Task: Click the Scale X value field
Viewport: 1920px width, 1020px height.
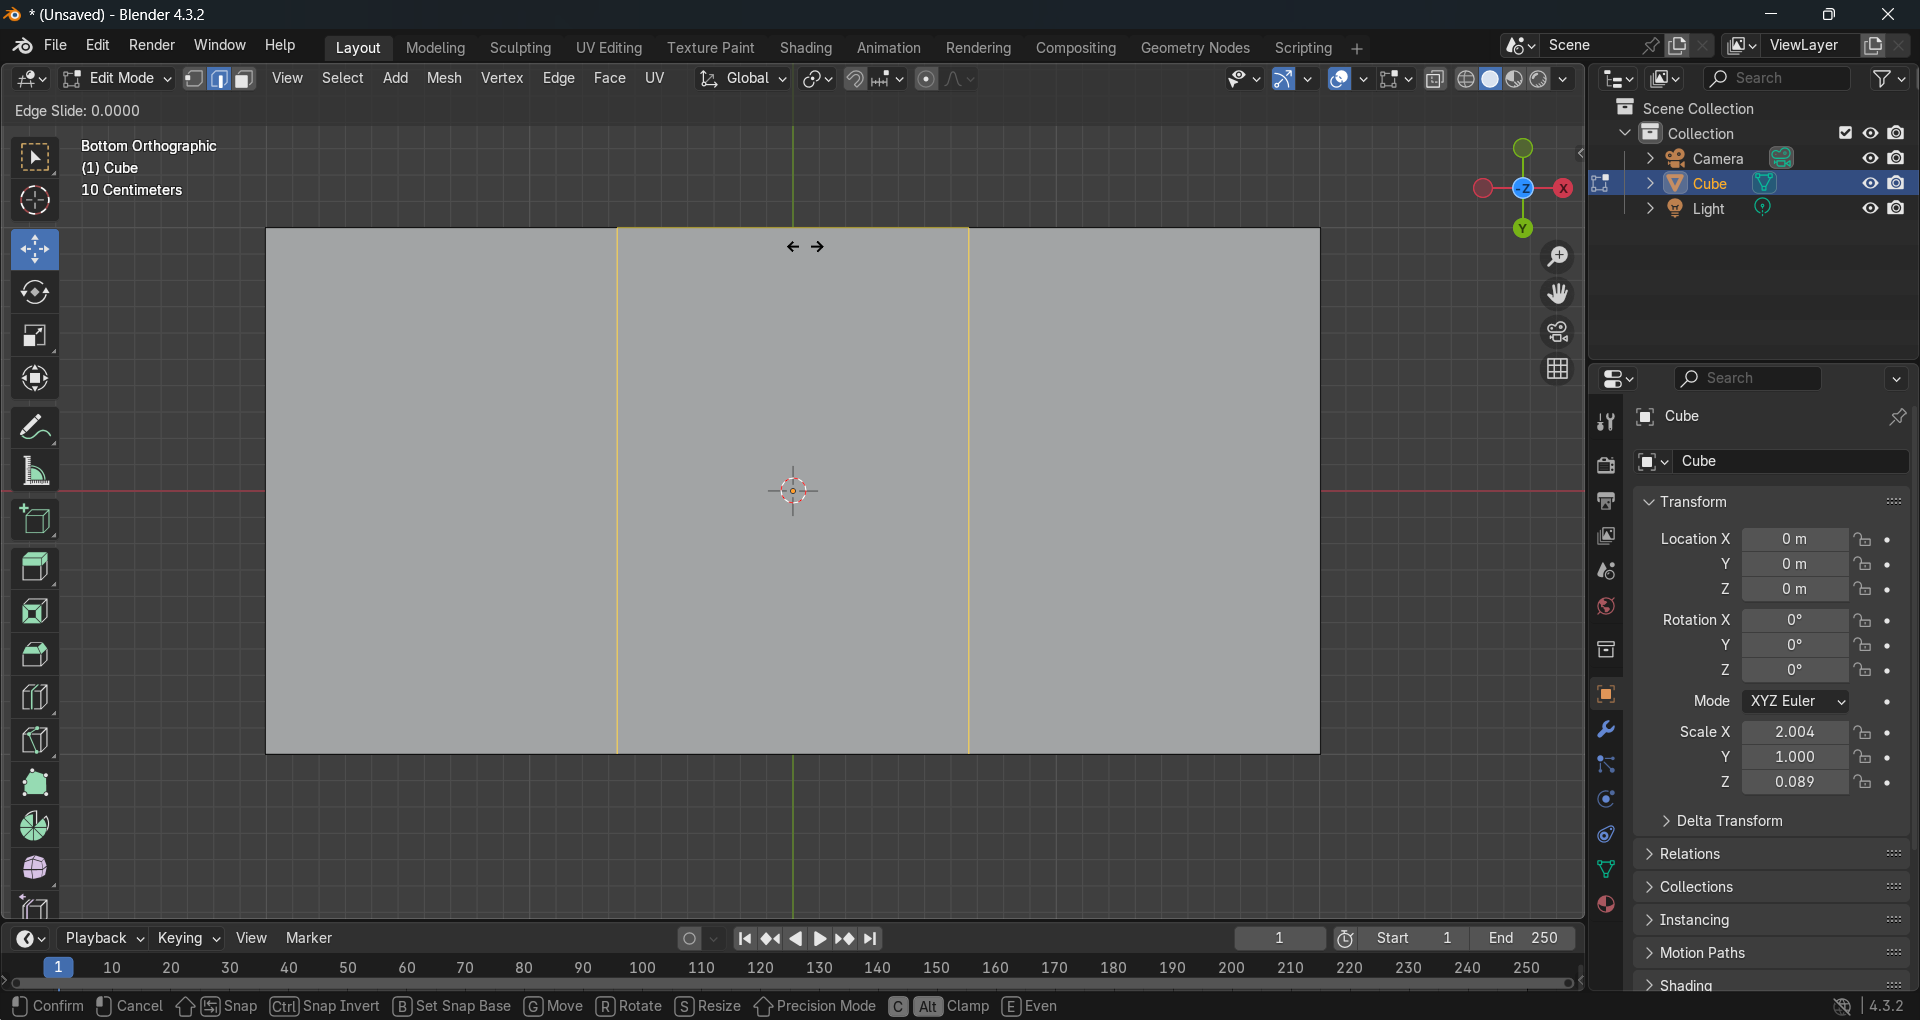Action: (x=1794, y=732)
